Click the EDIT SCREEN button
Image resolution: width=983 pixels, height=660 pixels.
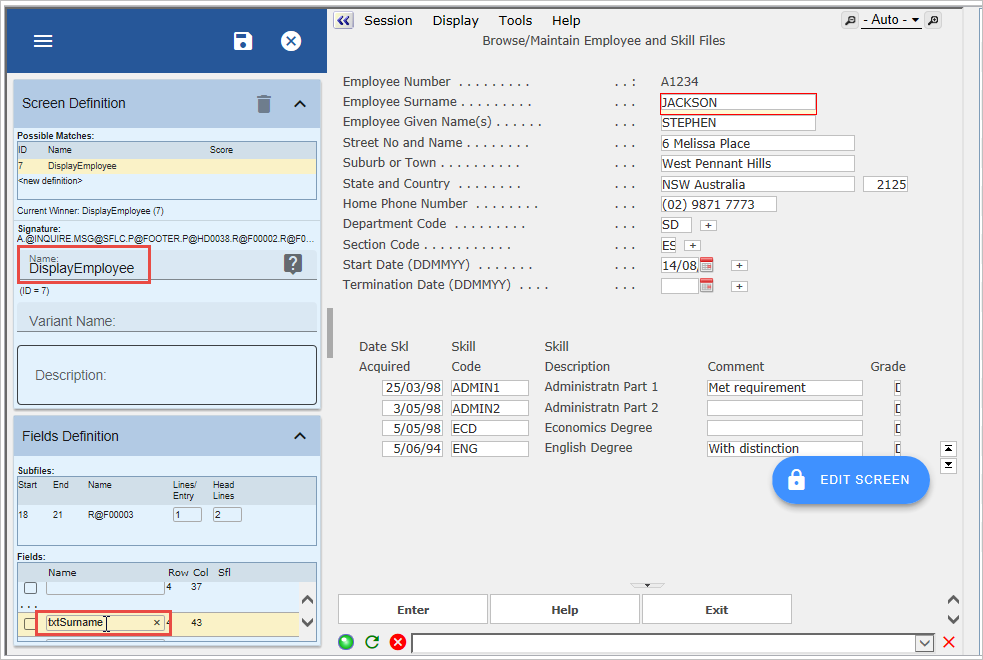(851, 480)
